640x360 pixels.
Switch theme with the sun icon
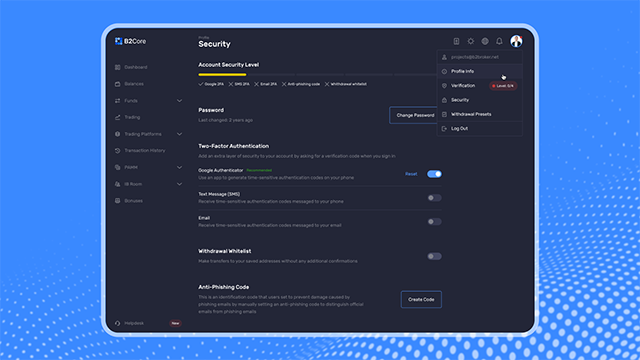471,41
